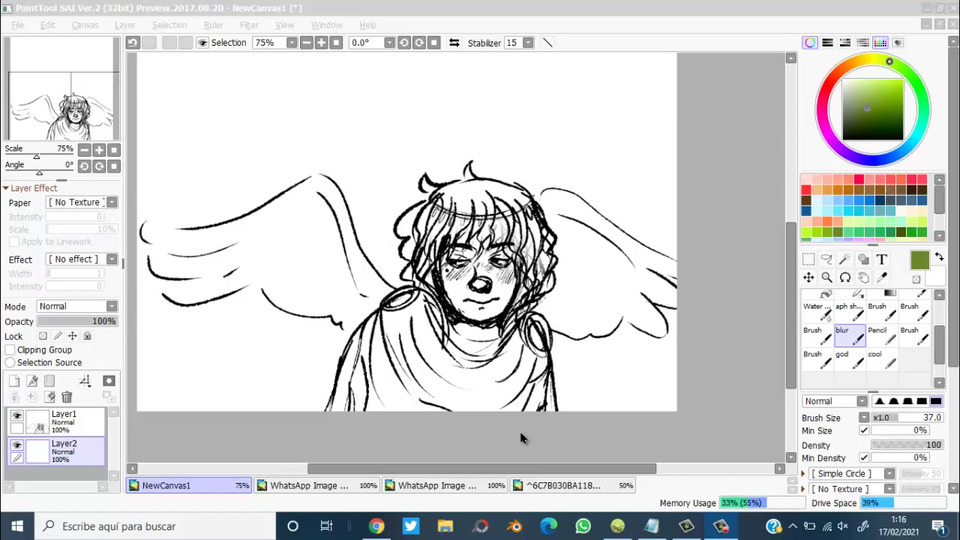Create a new normal layer
Screen dimensions: 960x540
click(x=15, y=381)
